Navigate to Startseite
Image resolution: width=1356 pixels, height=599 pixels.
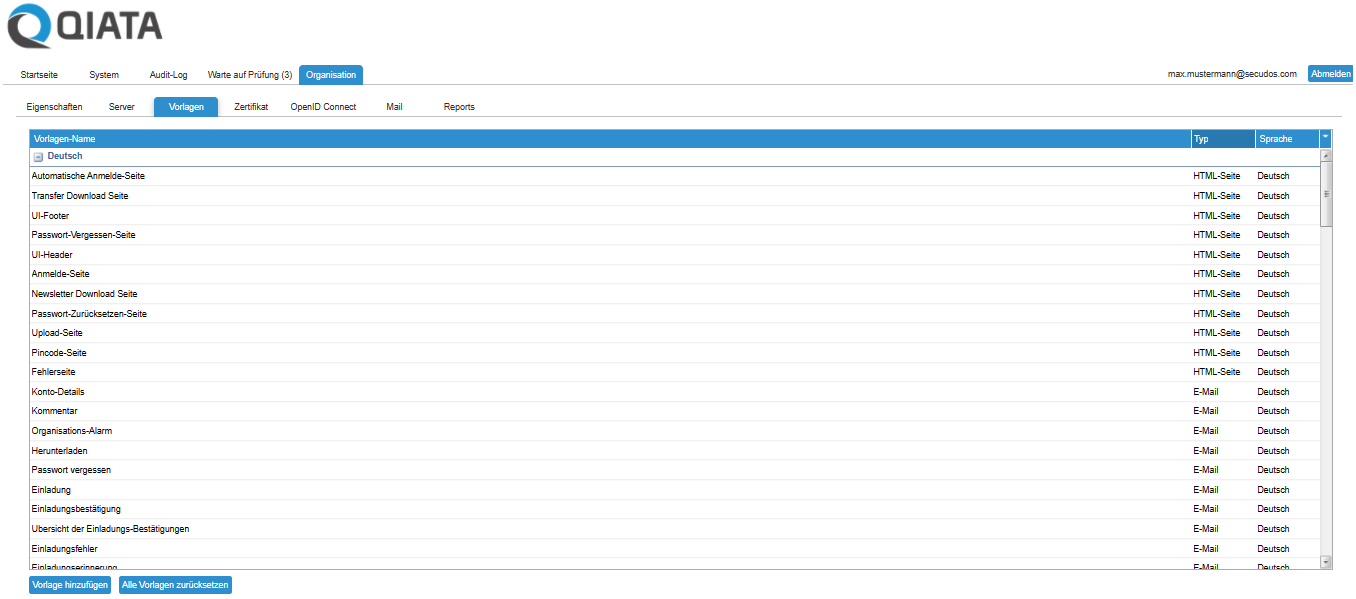pos(40,74)
